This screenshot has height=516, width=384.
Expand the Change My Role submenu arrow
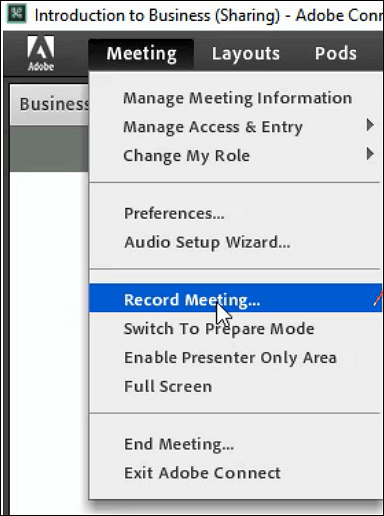click(x=370, y=154)
